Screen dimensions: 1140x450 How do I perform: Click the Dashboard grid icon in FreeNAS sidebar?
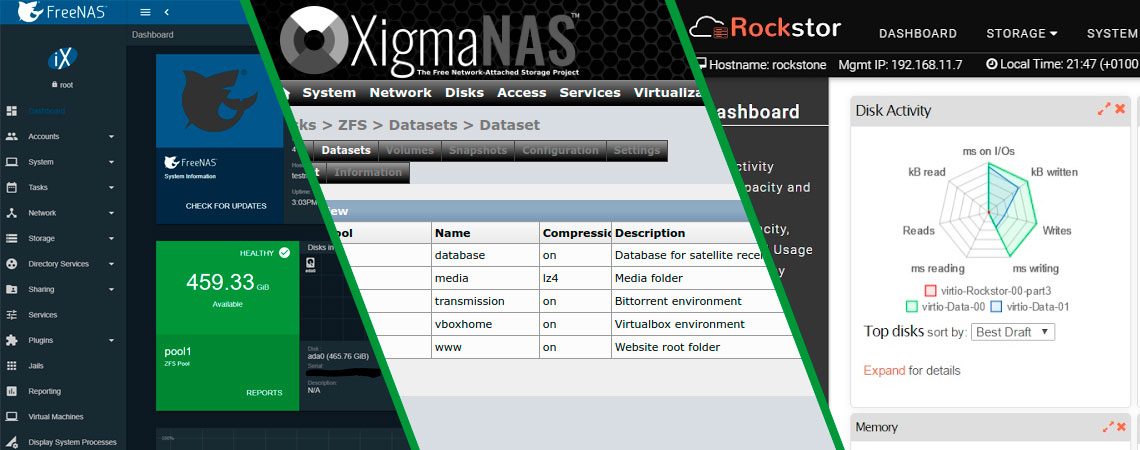12,111
